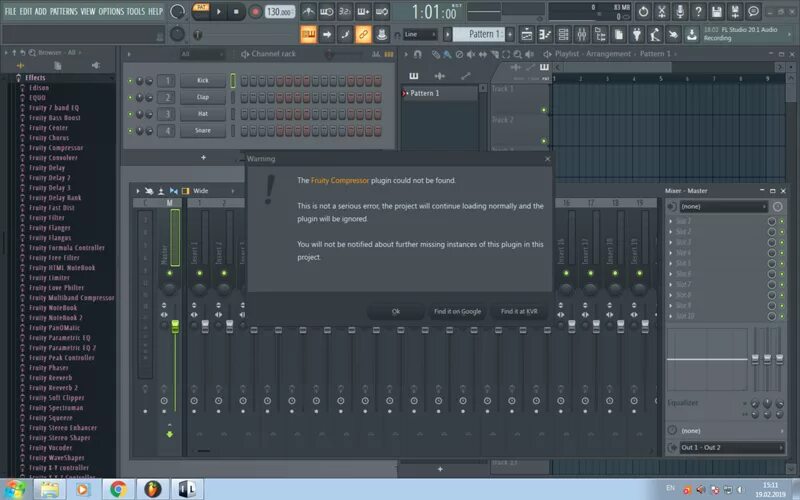The image size is (800, 500).
Task: Click the Stop button in transport
Action: [x=236, y=11]
